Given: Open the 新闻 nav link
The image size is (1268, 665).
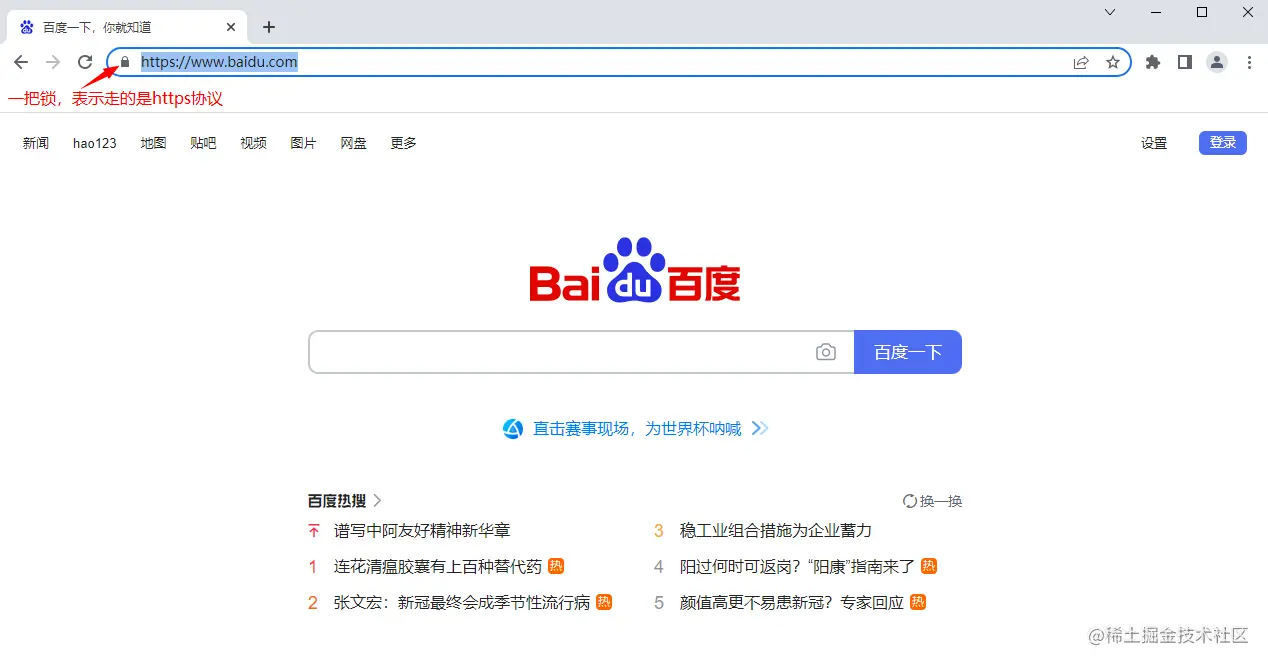Looking at the screenshot, I should tap(36, 143).
